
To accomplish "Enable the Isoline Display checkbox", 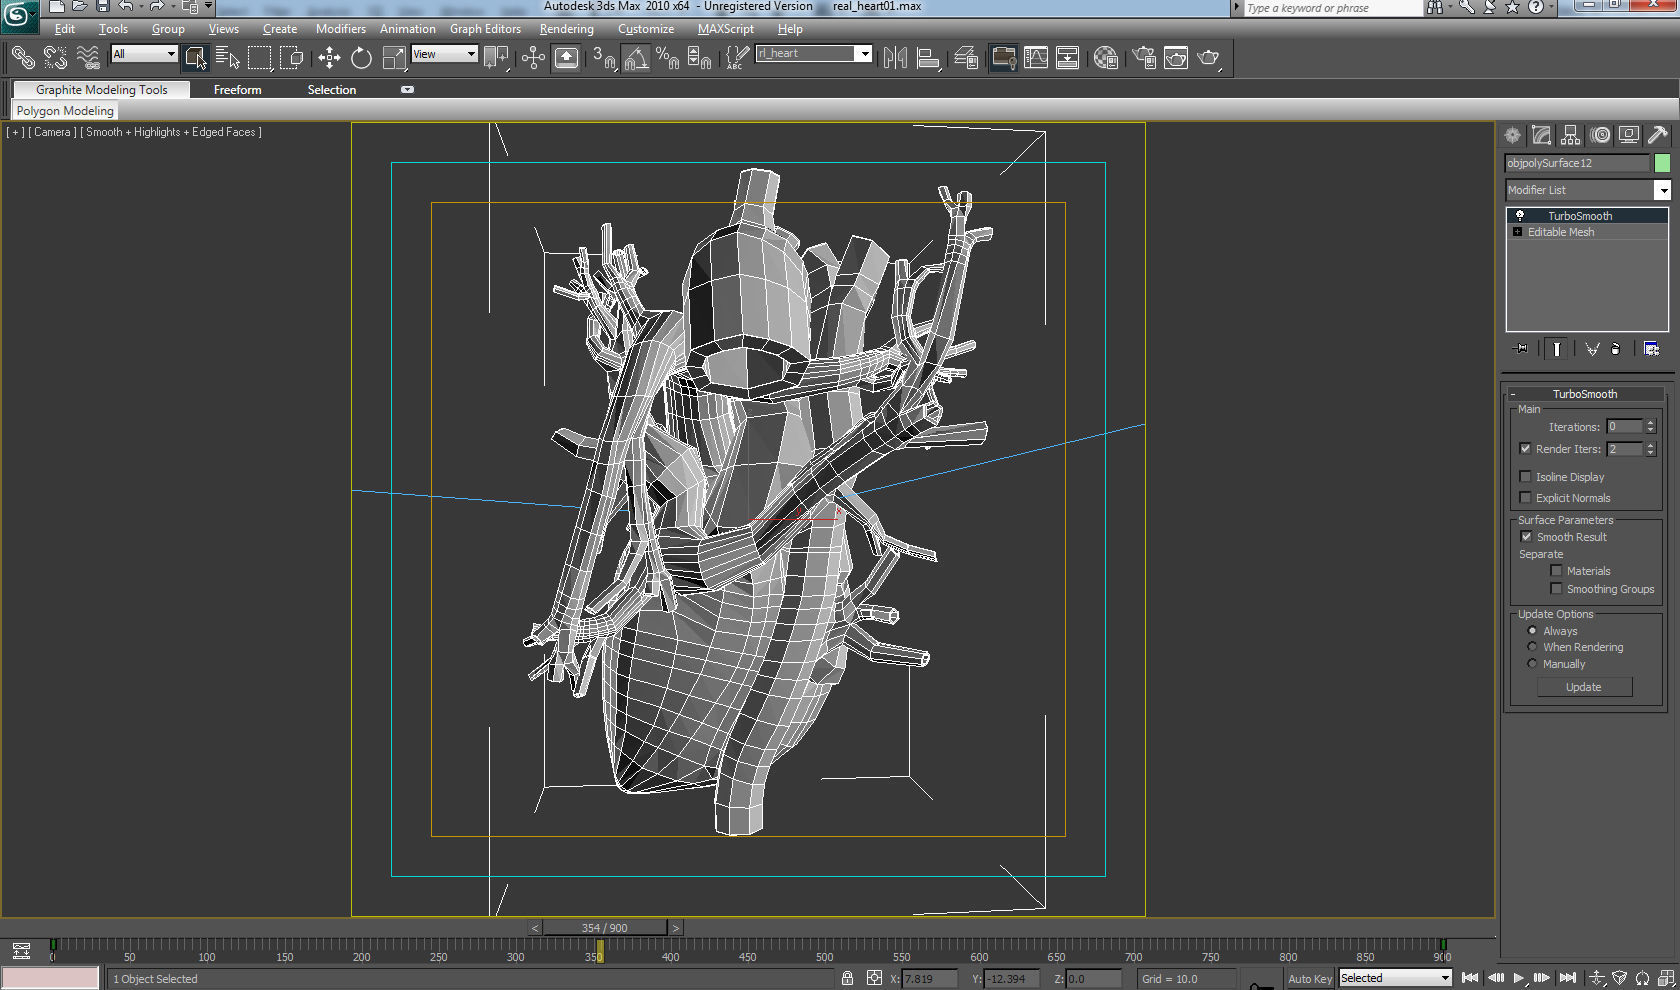I will [x=1525, y=477].
